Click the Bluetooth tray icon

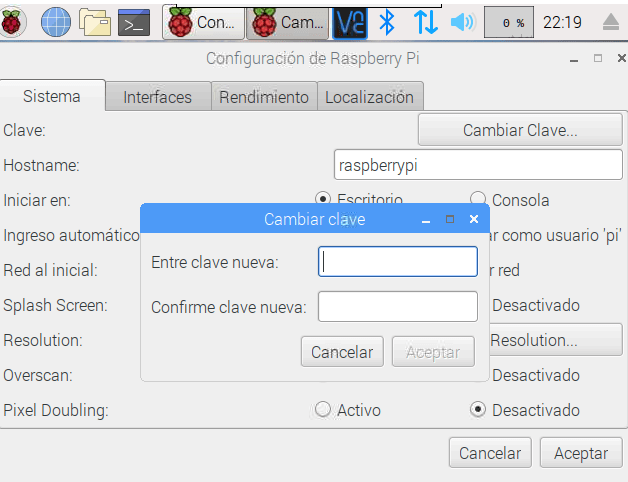[x=387, y=22]
